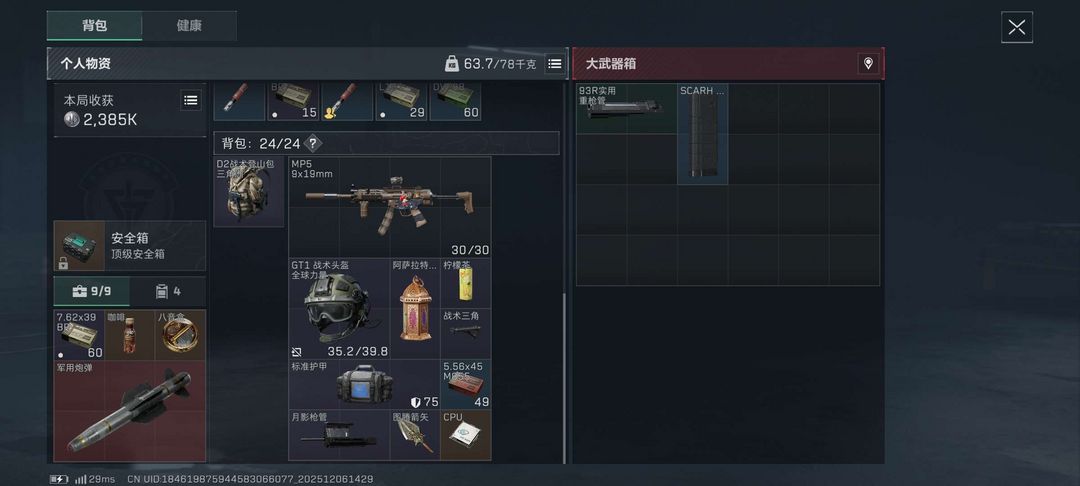
Task: Switch to the slot tab showing 4
Action: (167, 291)
